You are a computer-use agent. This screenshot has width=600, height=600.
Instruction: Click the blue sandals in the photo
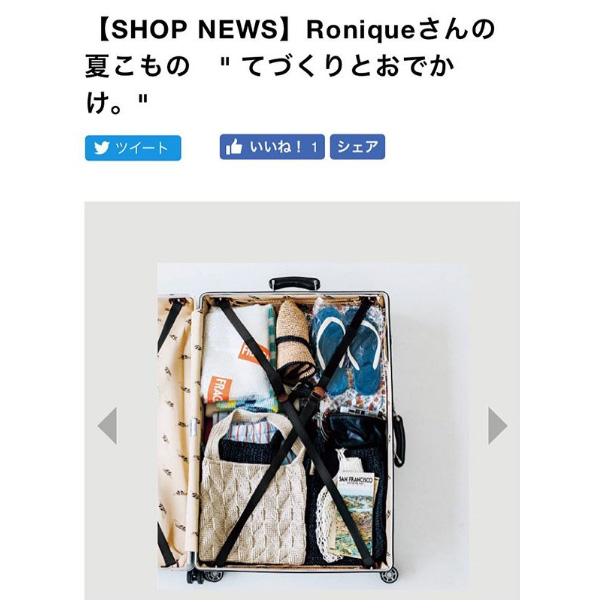(x=346, y=355)
